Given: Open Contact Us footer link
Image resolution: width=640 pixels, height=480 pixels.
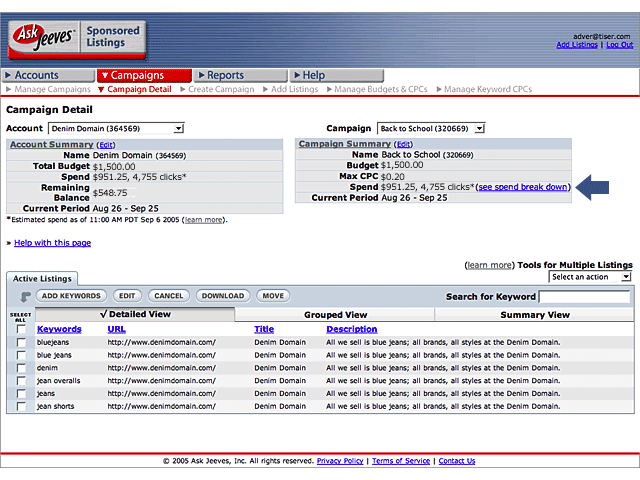Looking at the screenshot, I should [x=457, y=461].
